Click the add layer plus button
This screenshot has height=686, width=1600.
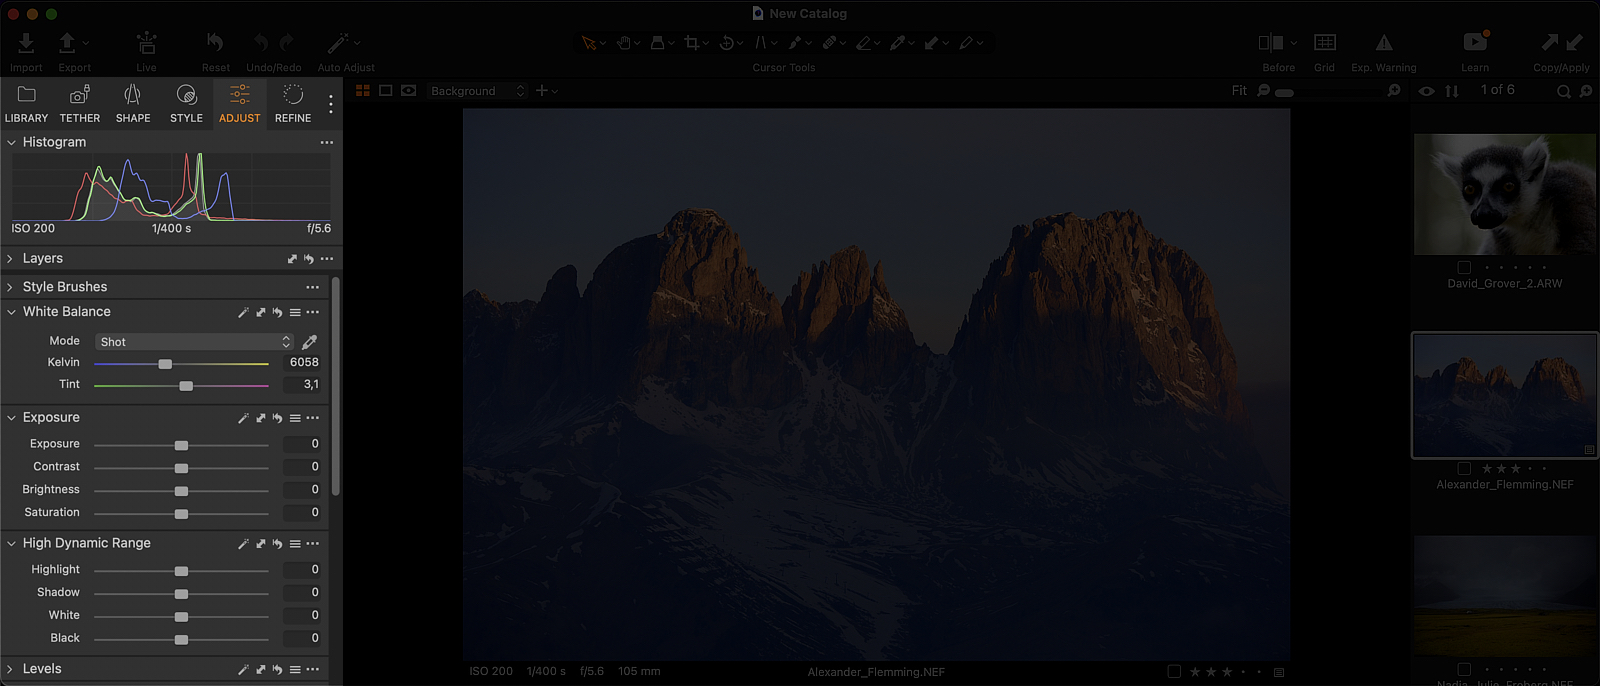542,91
